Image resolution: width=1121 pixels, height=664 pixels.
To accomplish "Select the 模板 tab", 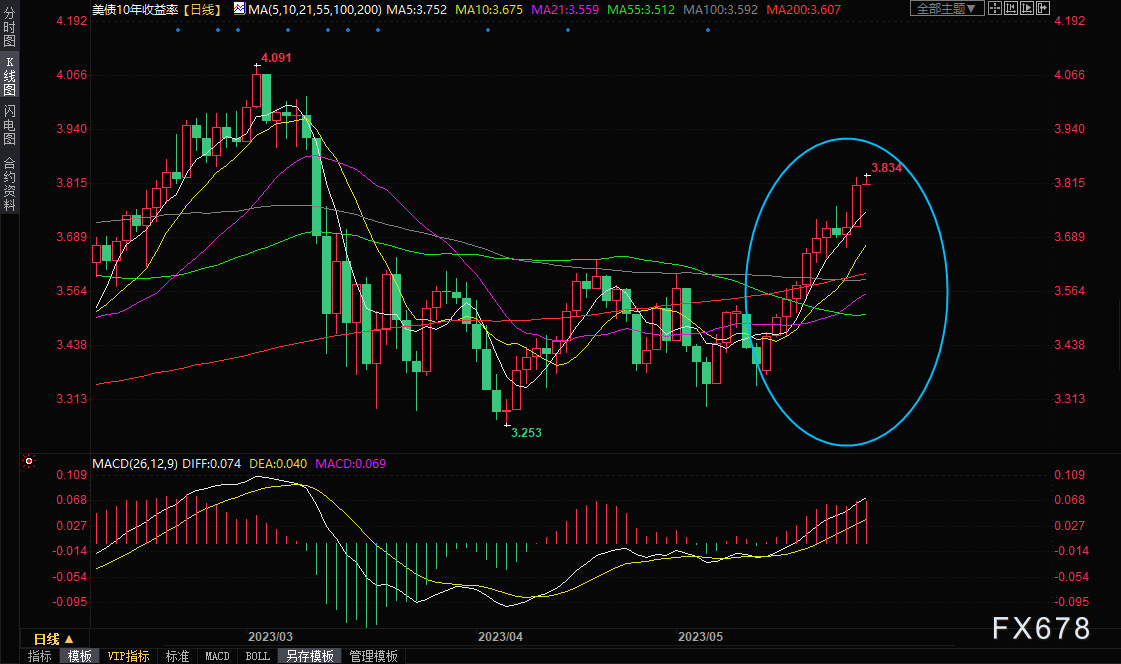I will [80, 656].
